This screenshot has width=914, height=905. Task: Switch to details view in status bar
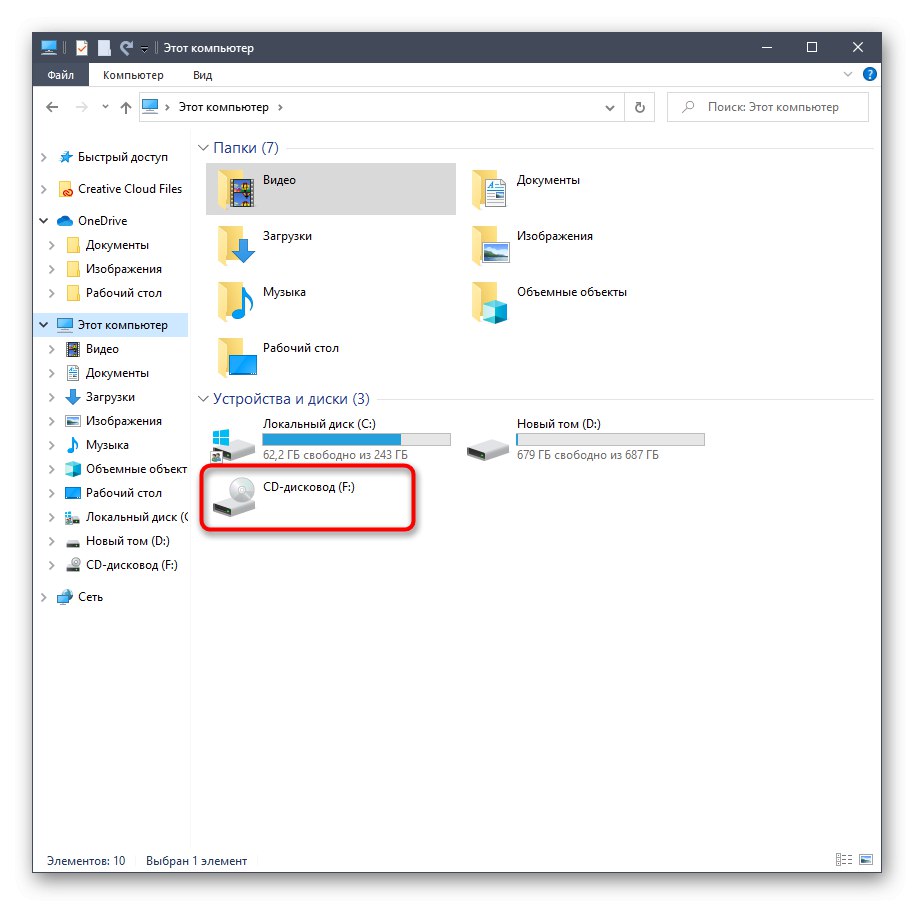(x=843, y=860)
